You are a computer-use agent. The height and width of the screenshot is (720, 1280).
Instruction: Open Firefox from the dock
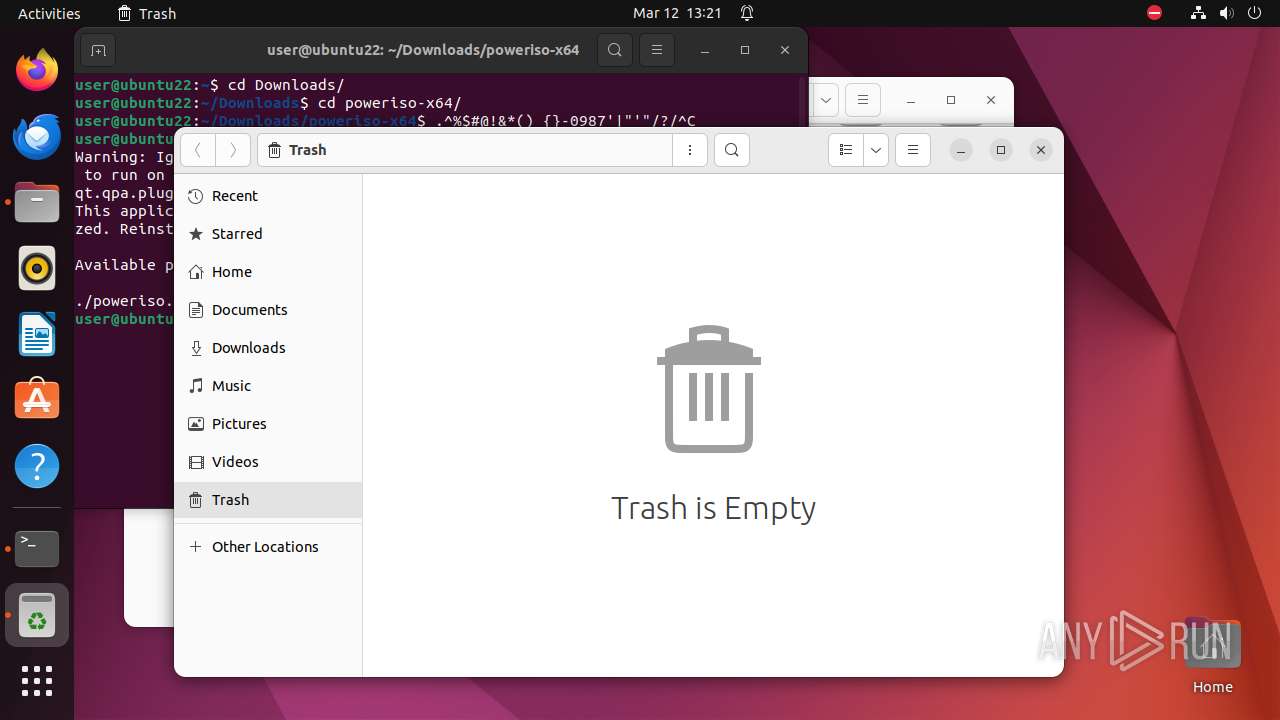tap(37, 70)
